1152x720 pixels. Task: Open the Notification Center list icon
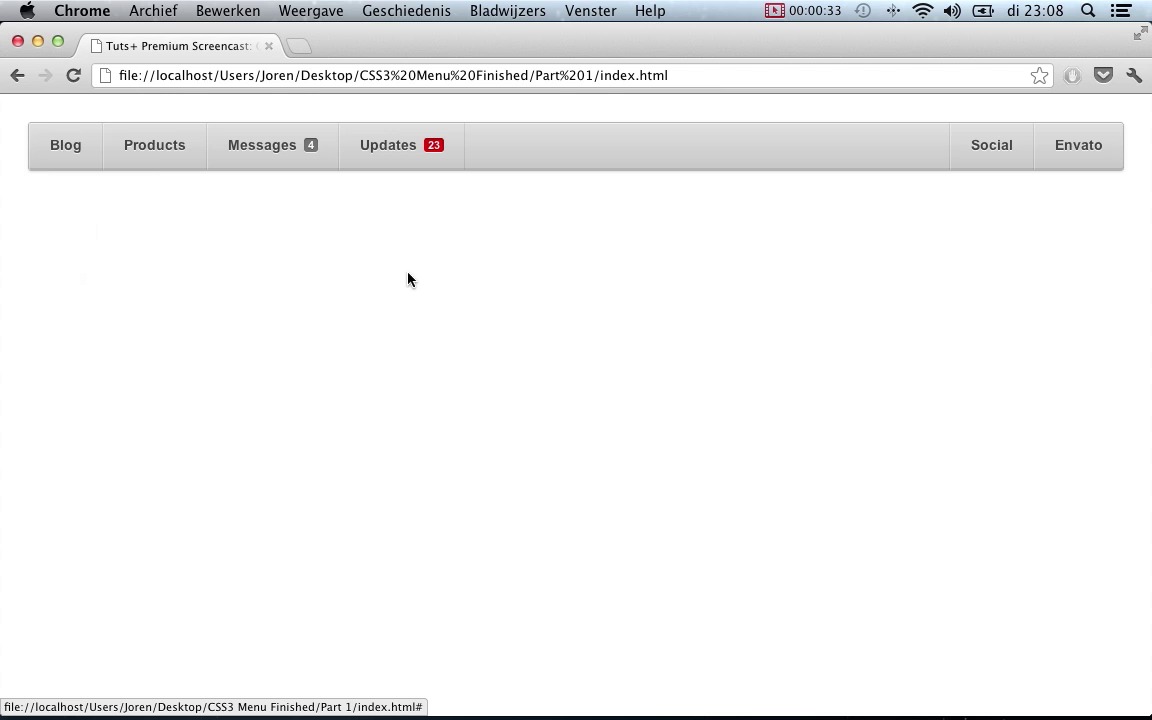point(1120,10)
